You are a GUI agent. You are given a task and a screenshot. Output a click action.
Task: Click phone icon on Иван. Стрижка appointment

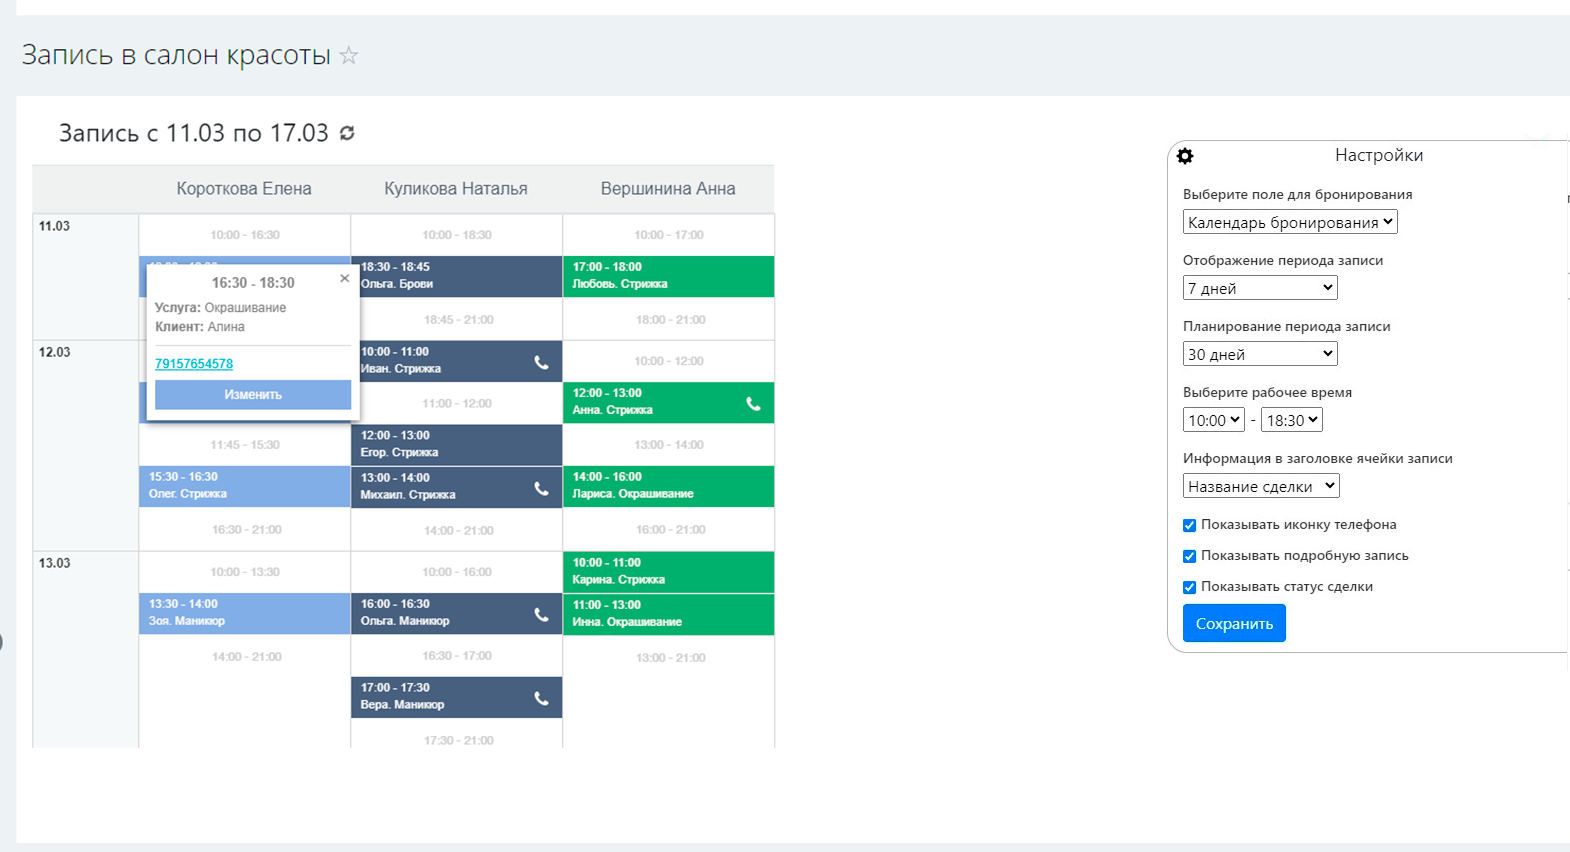pos(541,362)
